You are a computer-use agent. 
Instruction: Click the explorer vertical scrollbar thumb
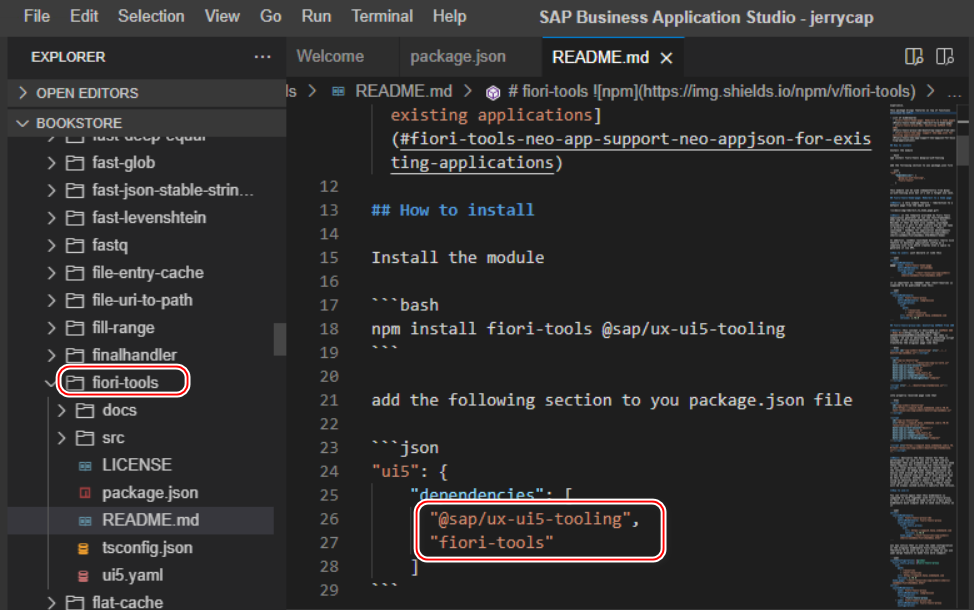pyautogui.click(x=280, y=339)
